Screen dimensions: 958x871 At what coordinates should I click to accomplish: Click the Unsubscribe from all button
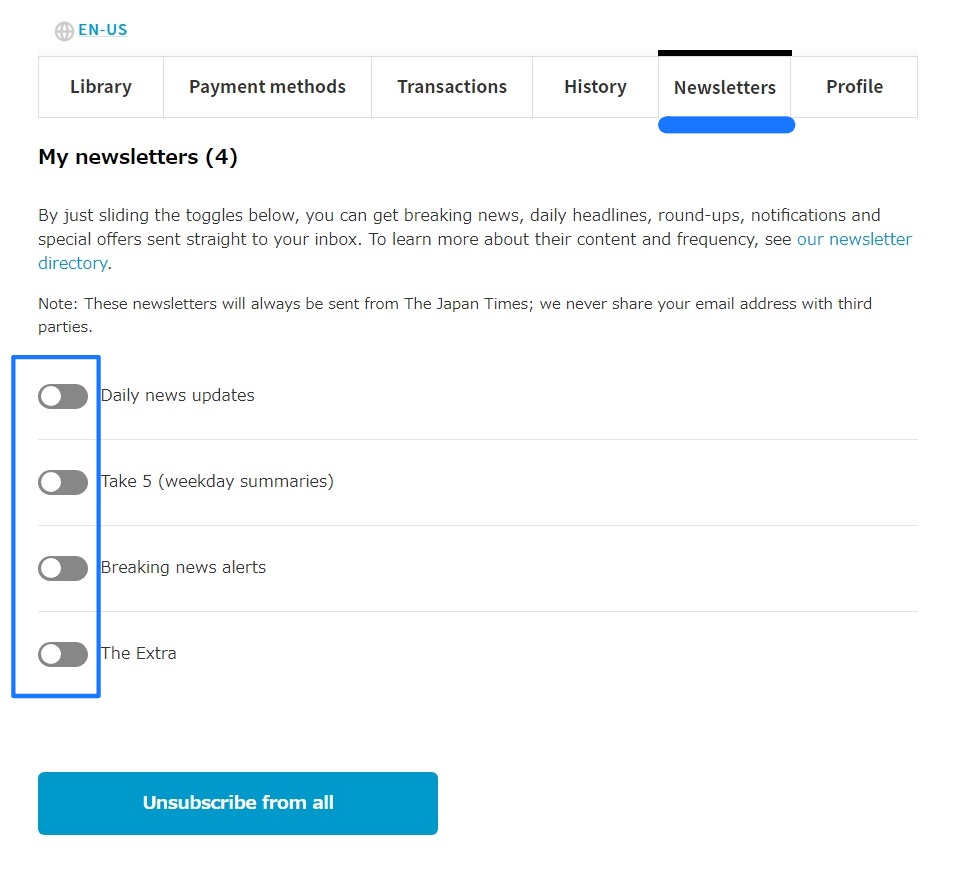[x=238, y=803]
